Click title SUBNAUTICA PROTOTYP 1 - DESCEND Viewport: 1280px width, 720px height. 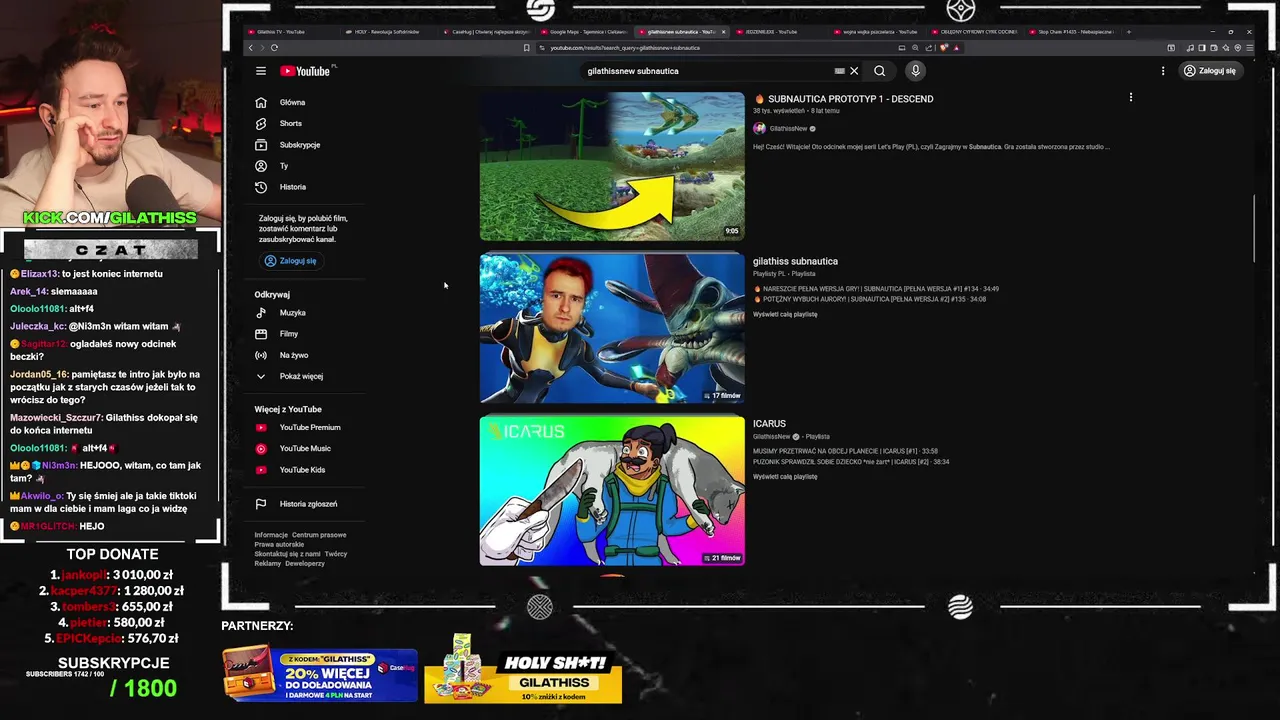coord(850,99)
